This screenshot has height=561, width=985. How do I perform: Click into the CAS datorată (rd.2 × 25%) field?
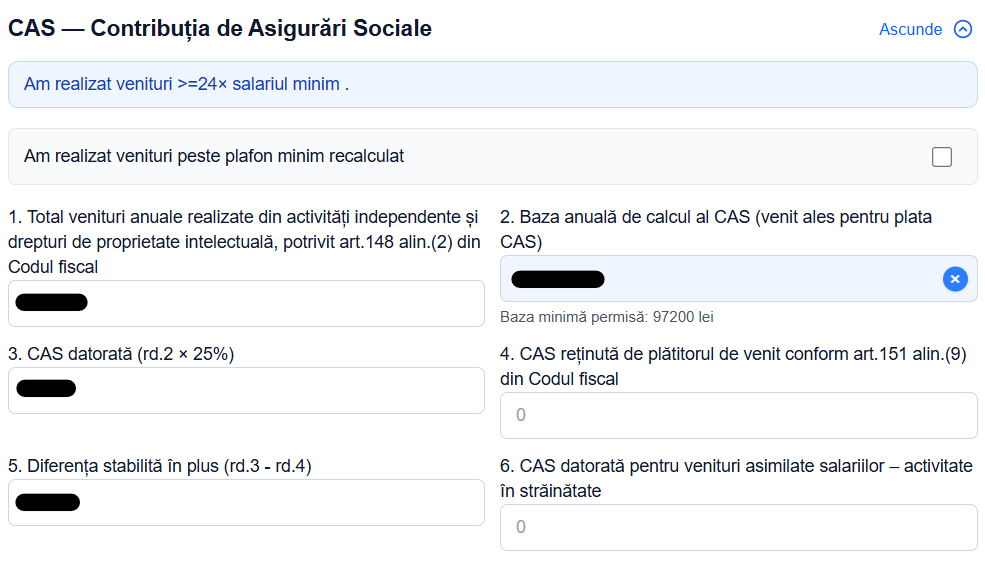coord(246,390)
